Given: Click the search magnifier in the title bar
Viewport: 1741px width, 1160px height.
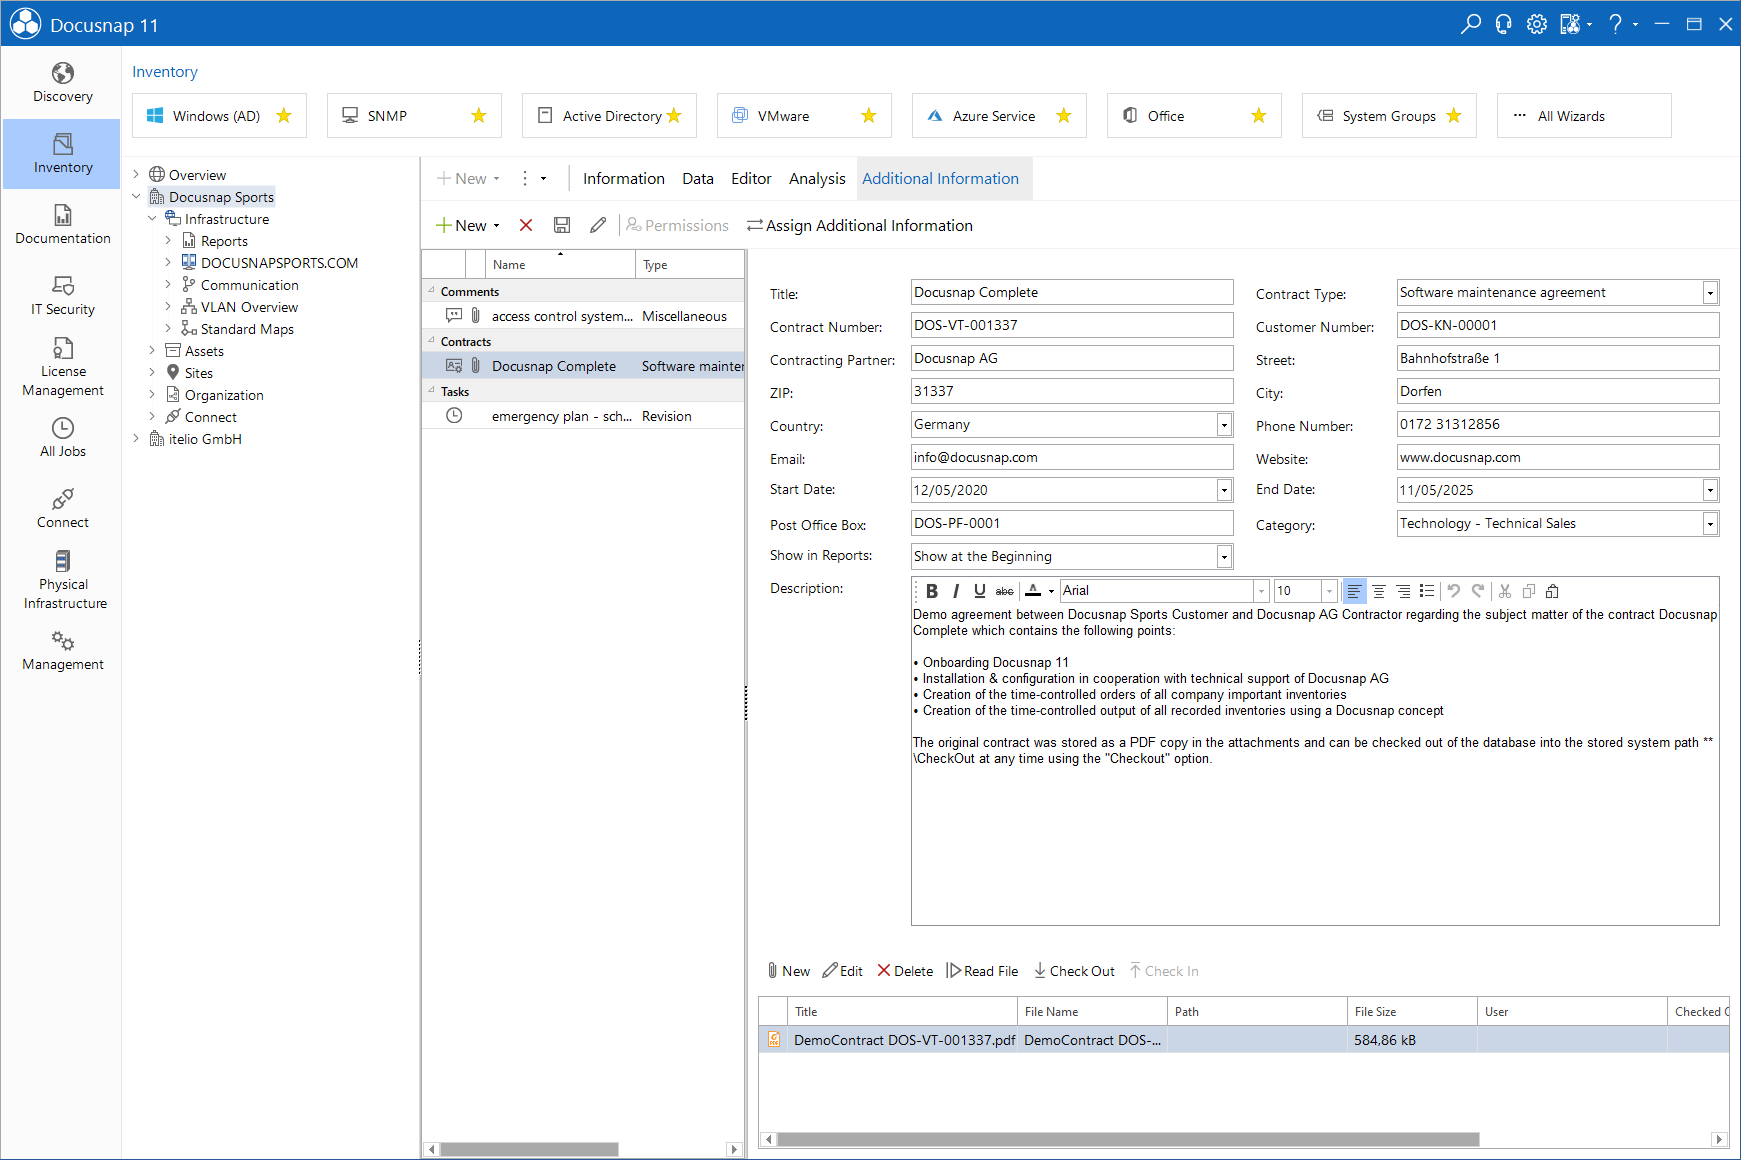Looking at the screenshot, I should 1470,24.
